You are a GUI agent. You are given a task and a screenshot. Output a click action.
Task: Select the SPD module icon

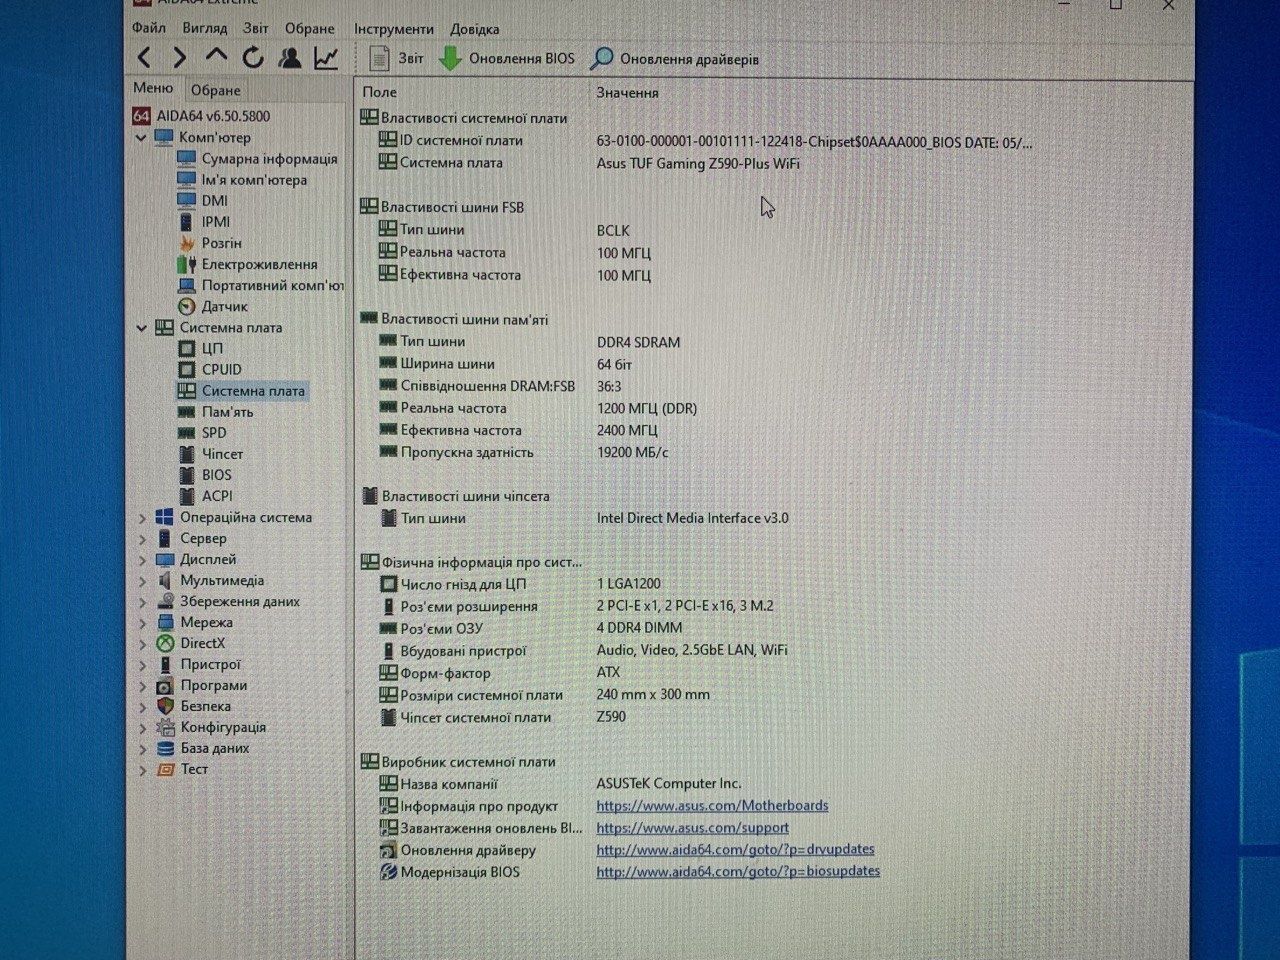point(186,433)
